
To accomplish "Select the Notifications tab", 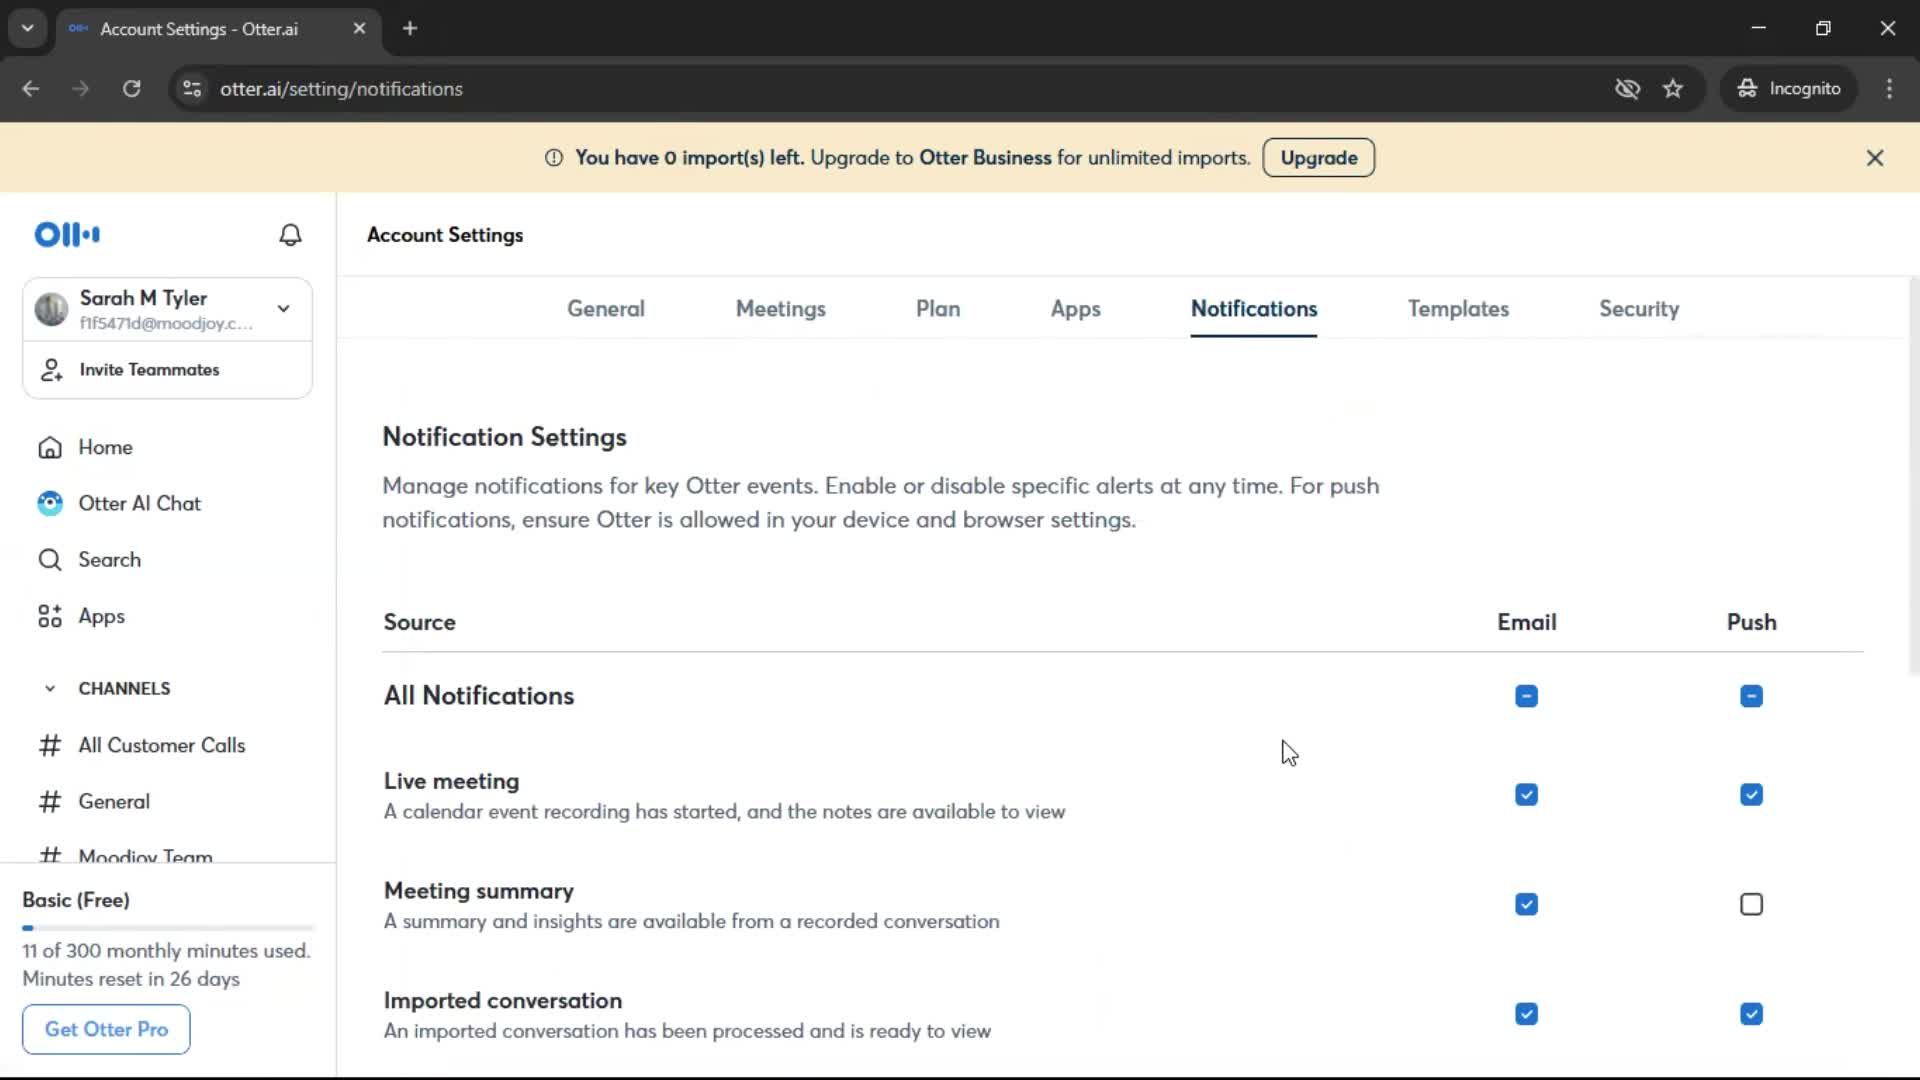I will pyautogui.click(x=1254, y=309).
